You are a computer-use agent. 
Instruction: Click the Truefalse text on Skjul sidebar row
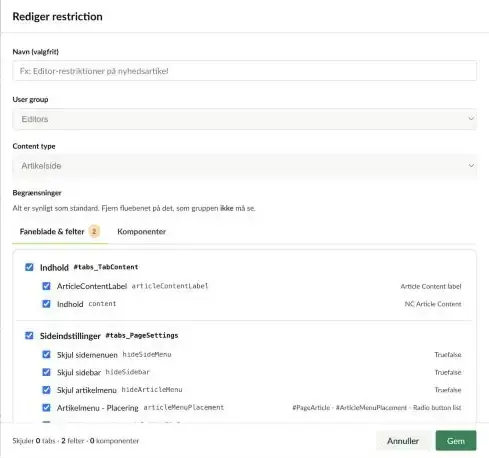[448, 372]
